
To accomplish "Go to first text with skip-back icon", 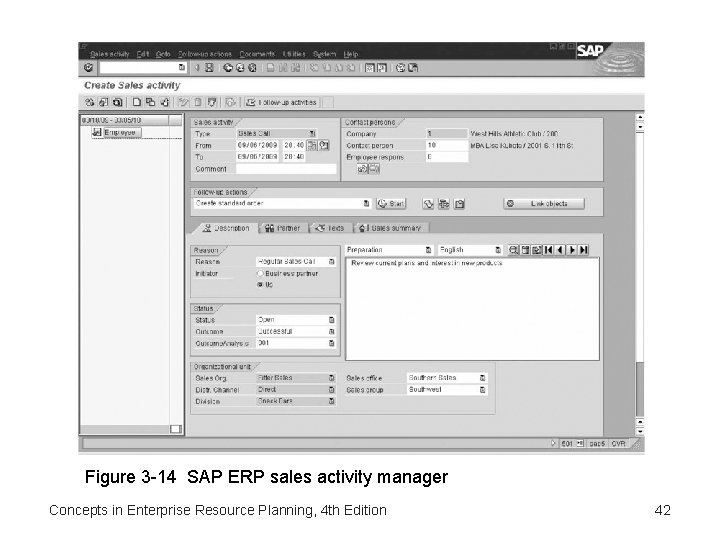I will coord(548,250).
